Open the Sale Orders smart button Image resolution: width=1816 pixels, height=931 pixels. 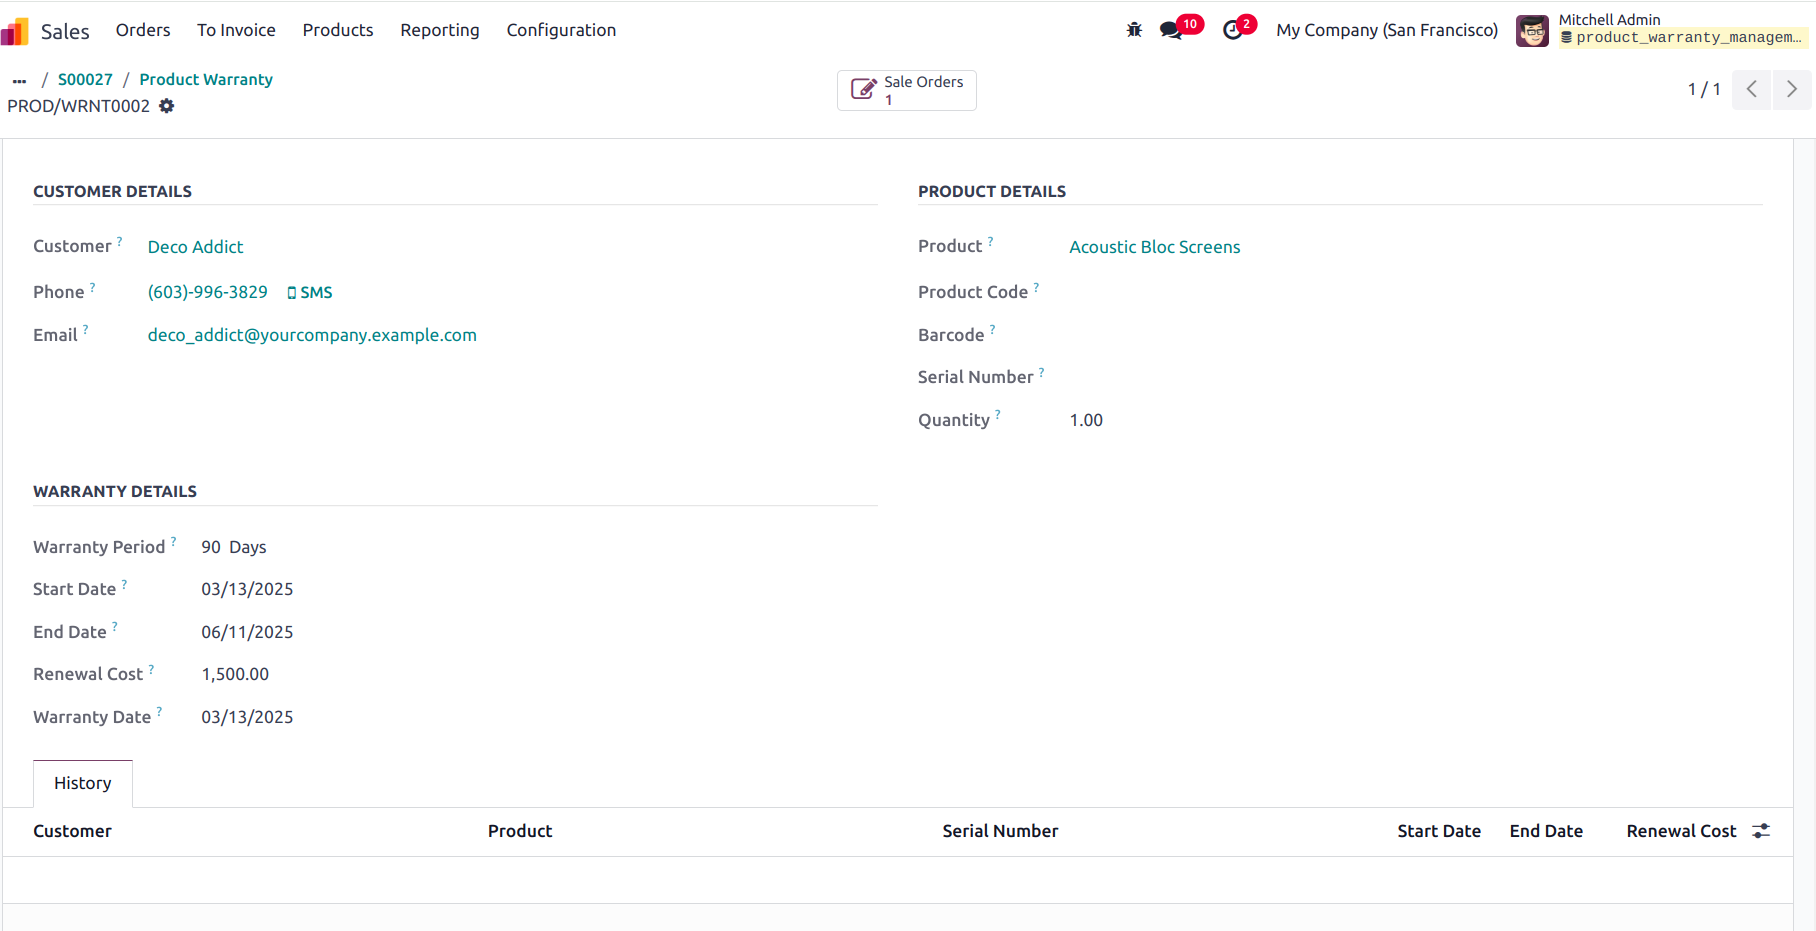pyautogui.click(x=907, y=90)
